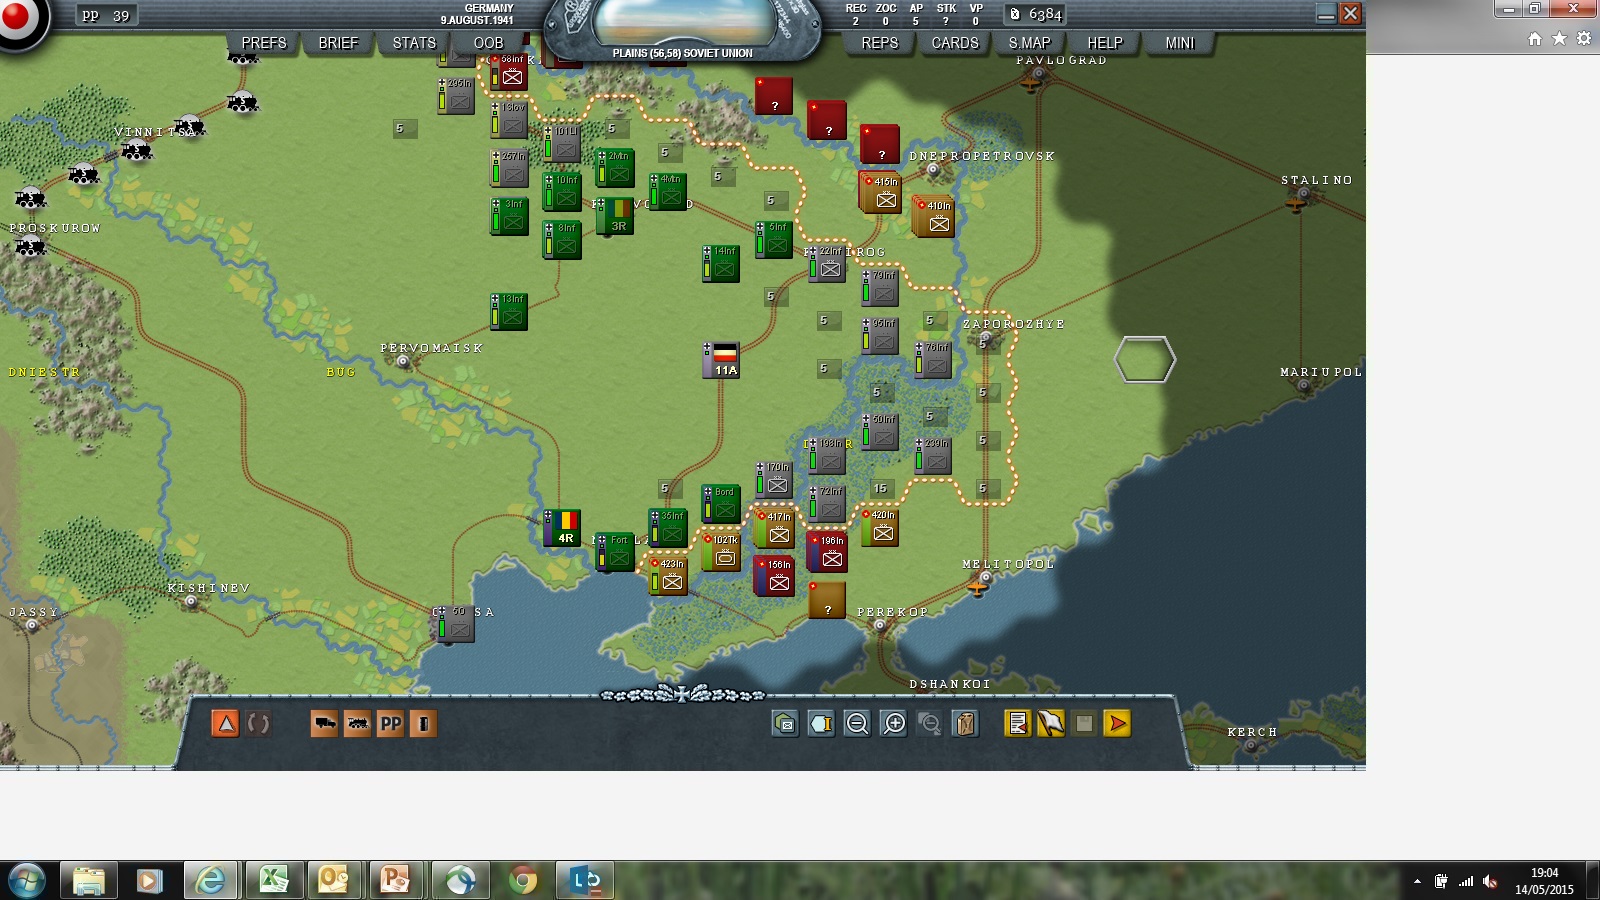Image resolution: width=1600 pixels, height=900 pixels.
Task: Select the grey 170In unit counter
Action: pos(774,479)
